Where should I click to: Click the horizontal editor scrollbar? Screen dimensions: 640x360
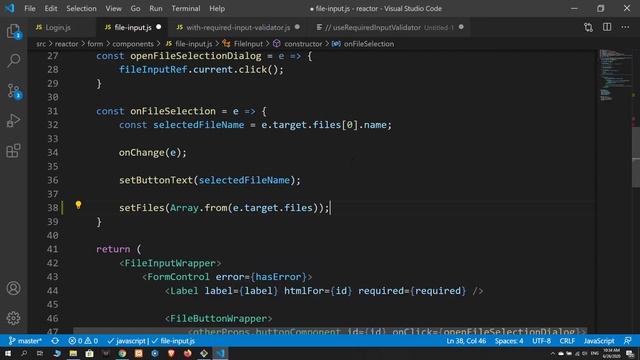(330, 331)
